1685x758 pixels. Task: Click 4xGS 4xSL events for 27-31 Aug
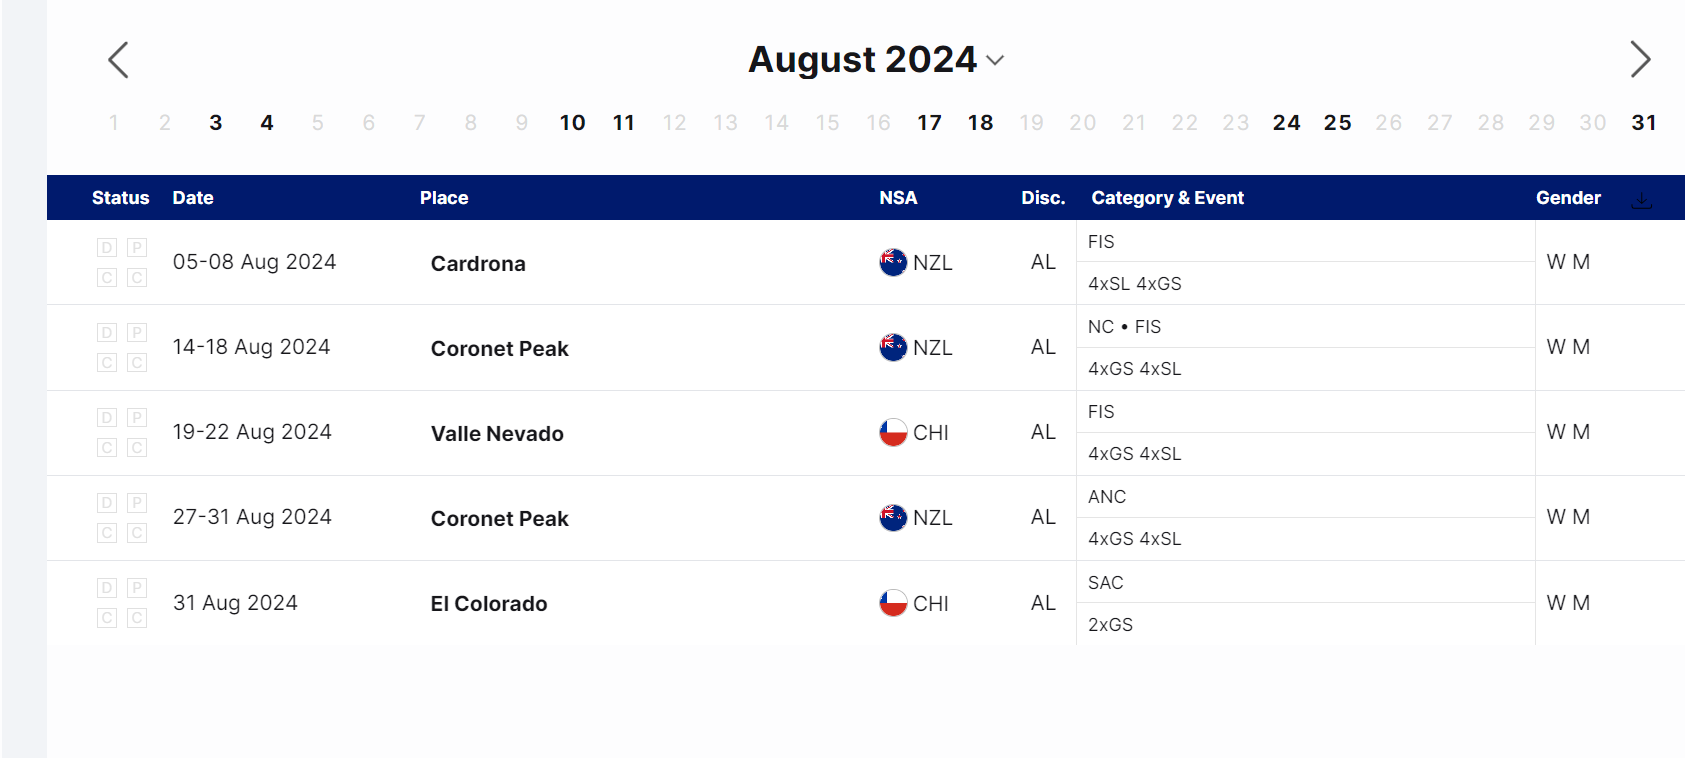pos(1135,539)
